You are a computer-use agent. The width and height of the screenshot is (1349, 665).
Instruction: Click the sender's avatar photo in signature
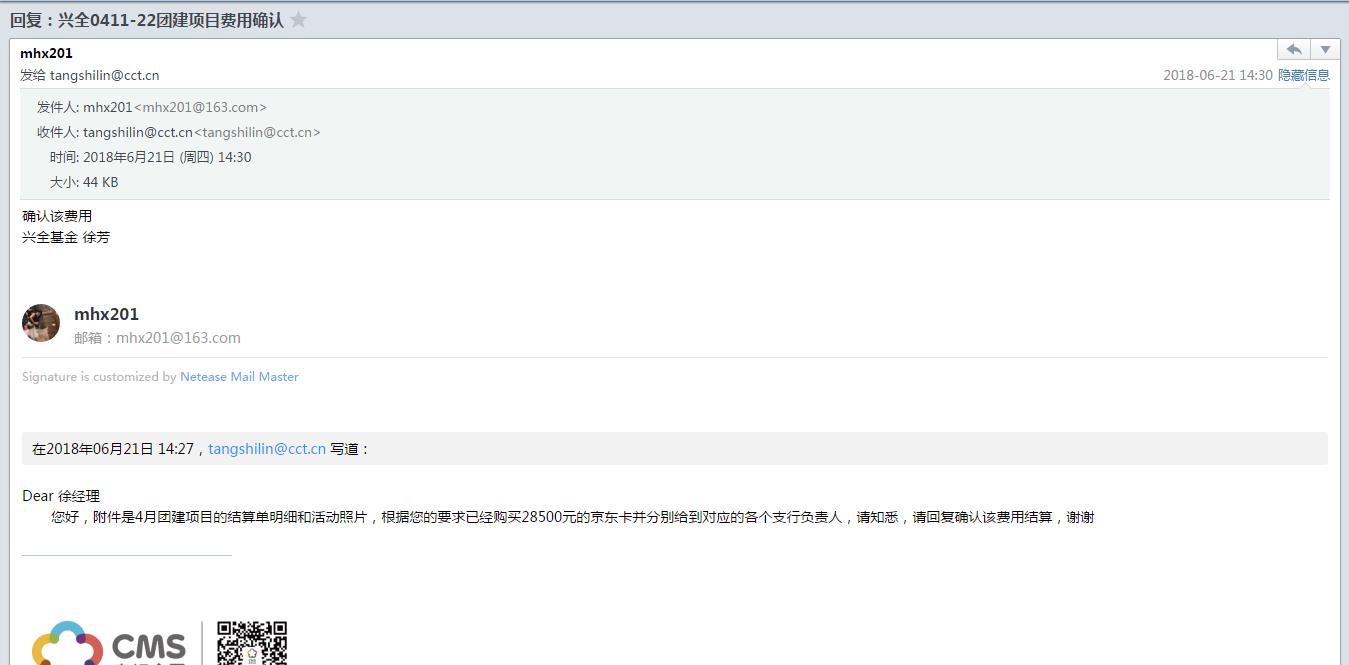(41, 323)
